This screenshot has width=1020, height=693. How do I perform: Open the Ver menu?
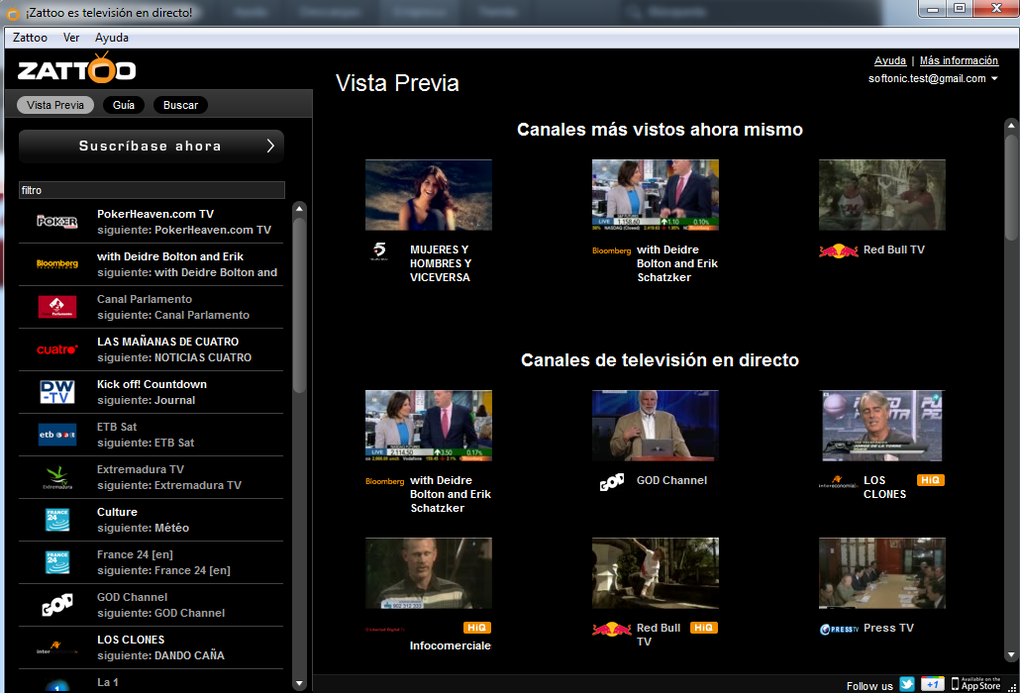(72, 38)
